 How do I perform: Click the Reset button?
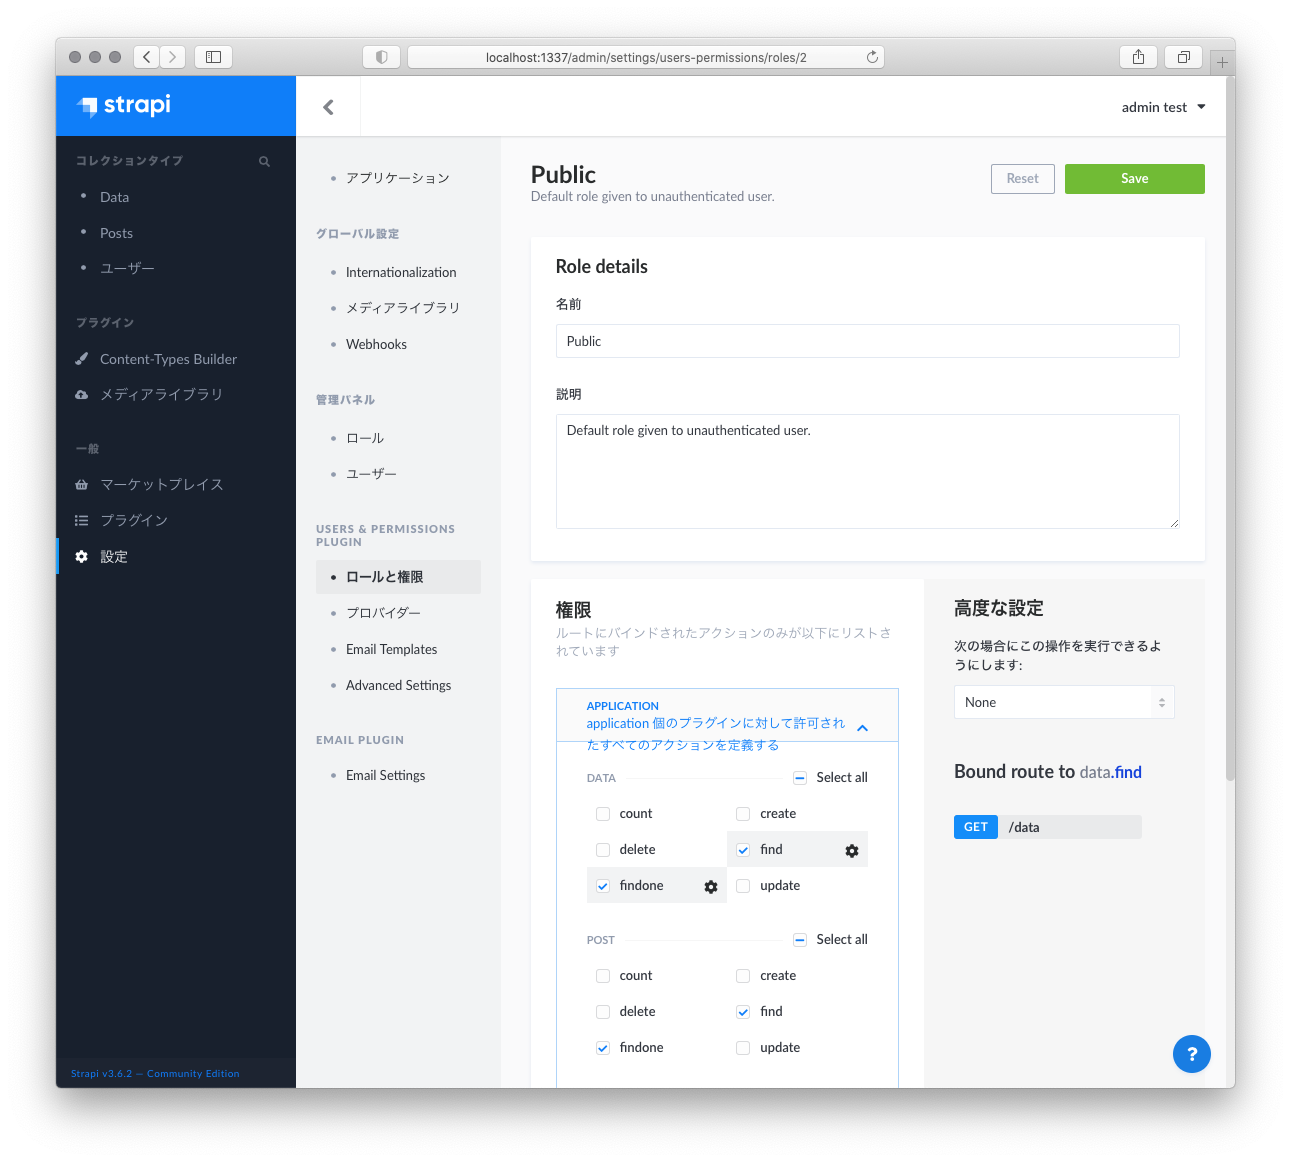pyautogui.click(x=1022, y=179)
